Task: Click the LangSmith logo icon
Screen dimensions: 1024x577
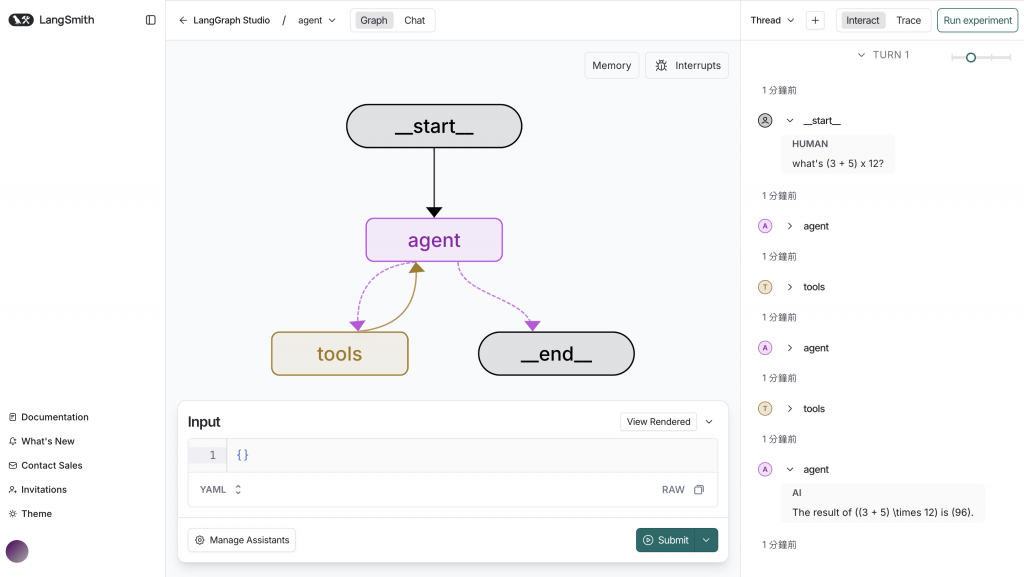Action: (21, 20)
